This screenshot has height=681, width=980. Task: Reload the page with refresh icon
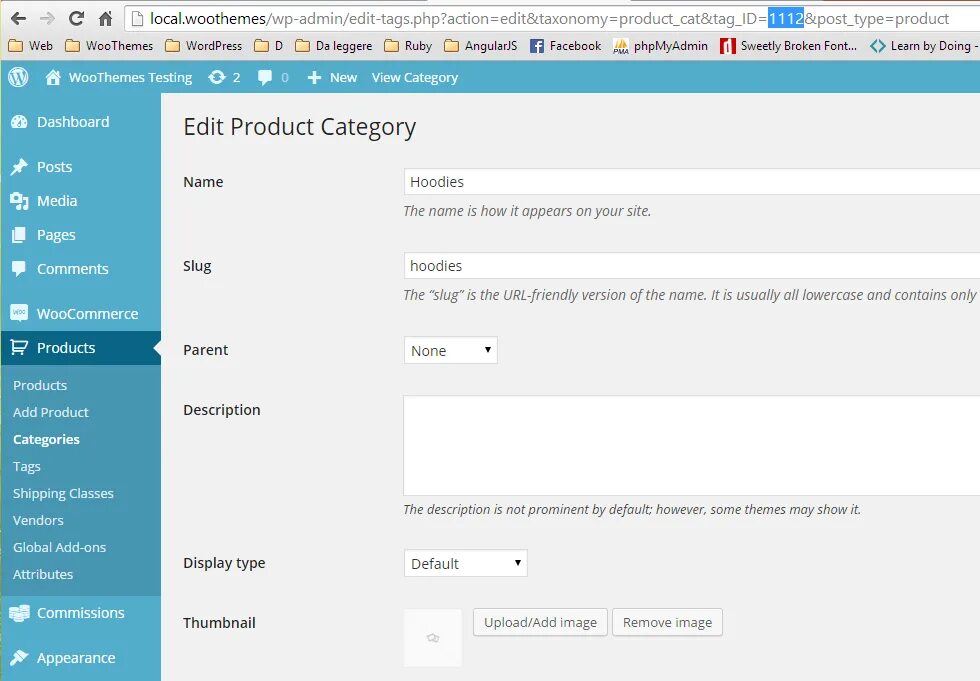click(x=76, y=19)
